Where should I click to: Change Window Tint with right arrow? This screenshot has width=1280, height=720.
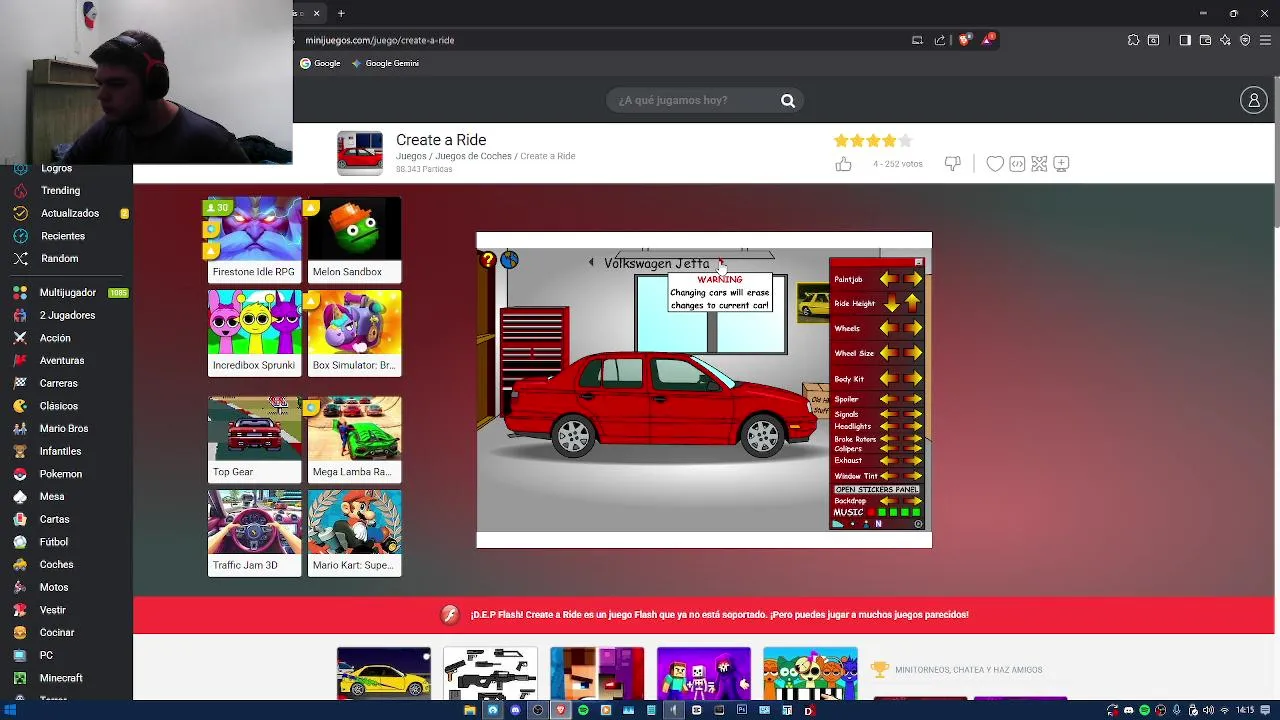913,476
